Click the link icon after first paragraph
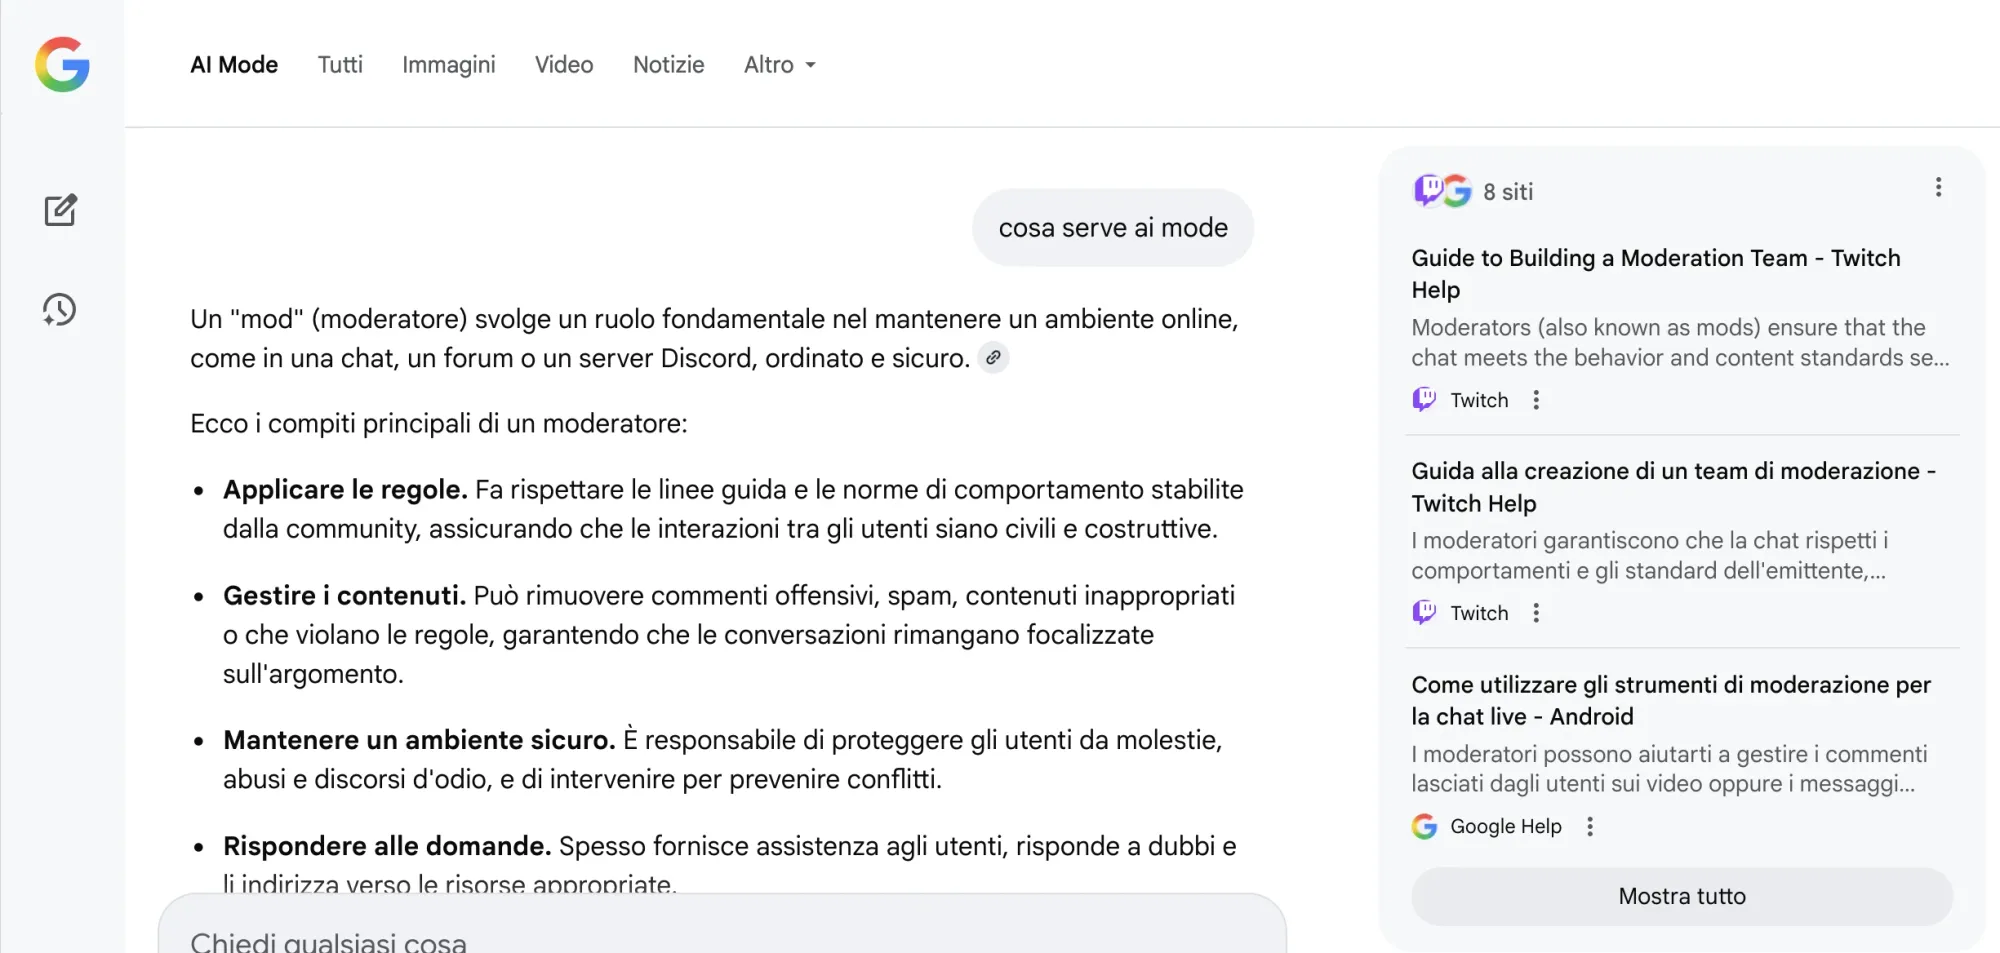Image resolution: width=2000 pixels, height=953 pixels. pyautogui.click(x=993, y=358)
